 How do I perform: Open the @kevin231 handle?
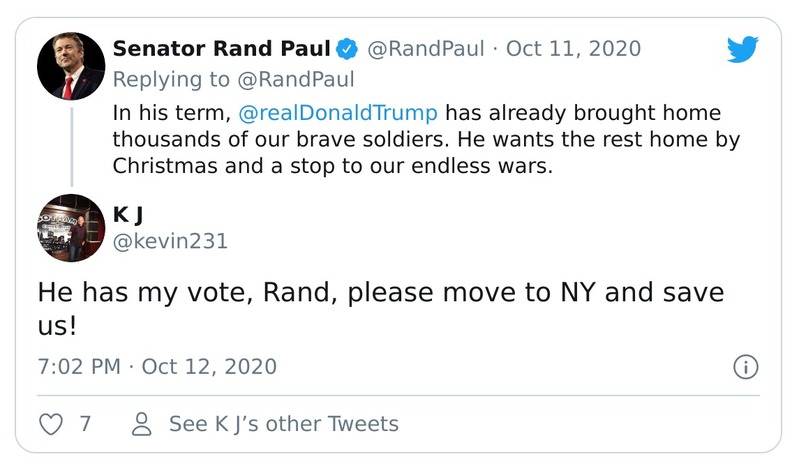[x=170, y=241]
